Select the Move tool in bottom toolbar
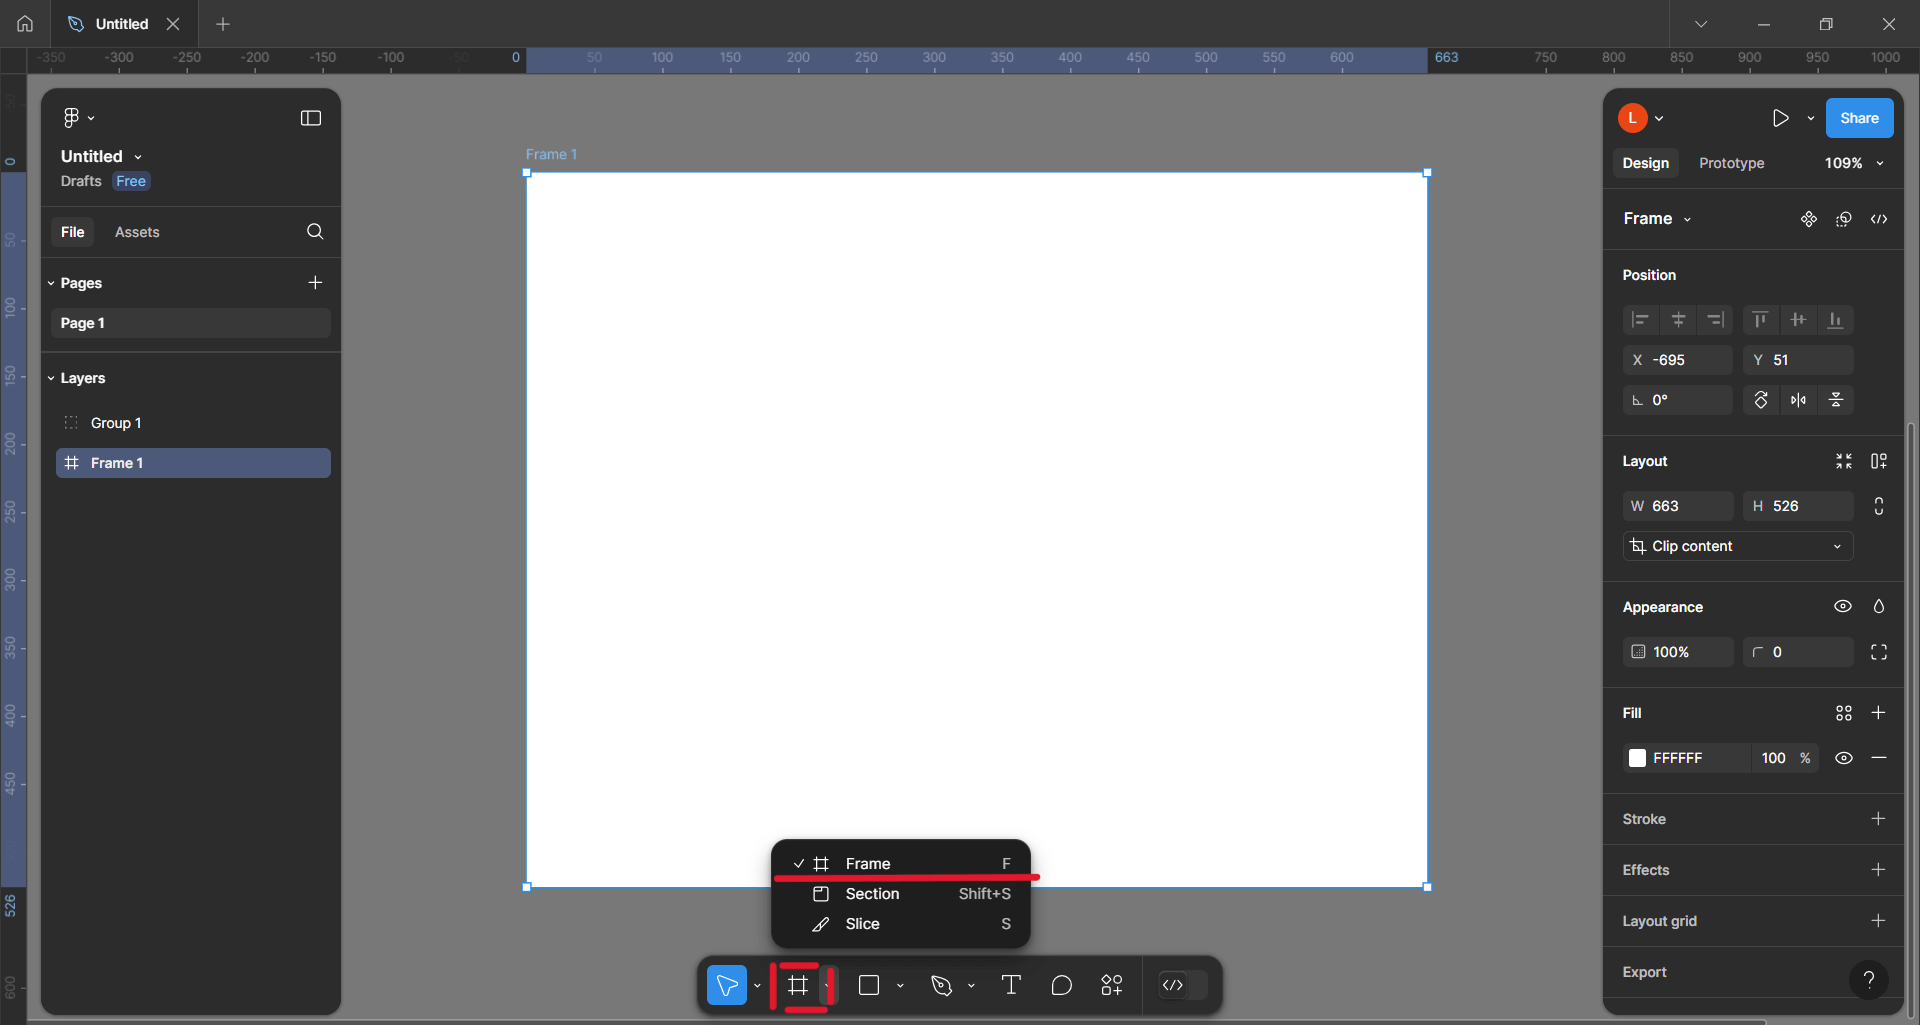 click(727, 985)
